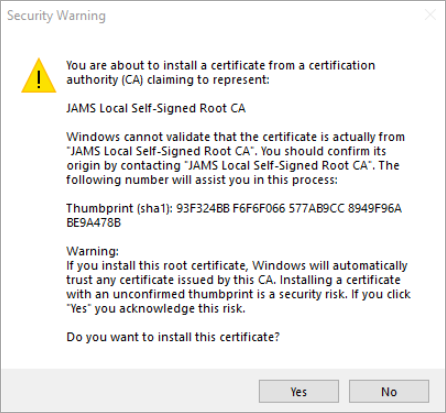This screenshot has height=413, width=446.
Task: Confirm certificate installation with Yes button
Action: click(x=299, y=391)
